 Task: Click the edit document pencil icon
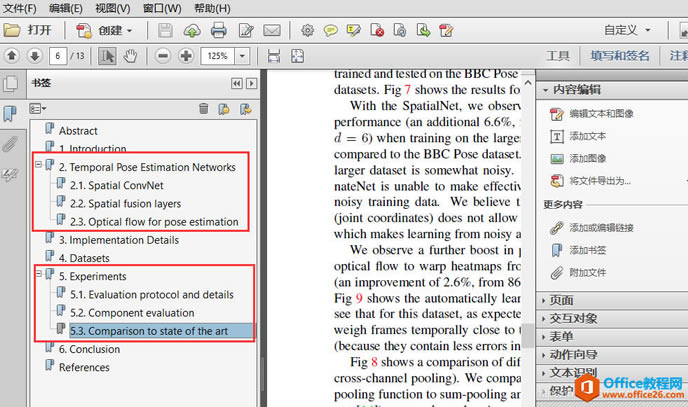[x=246, y=30]
